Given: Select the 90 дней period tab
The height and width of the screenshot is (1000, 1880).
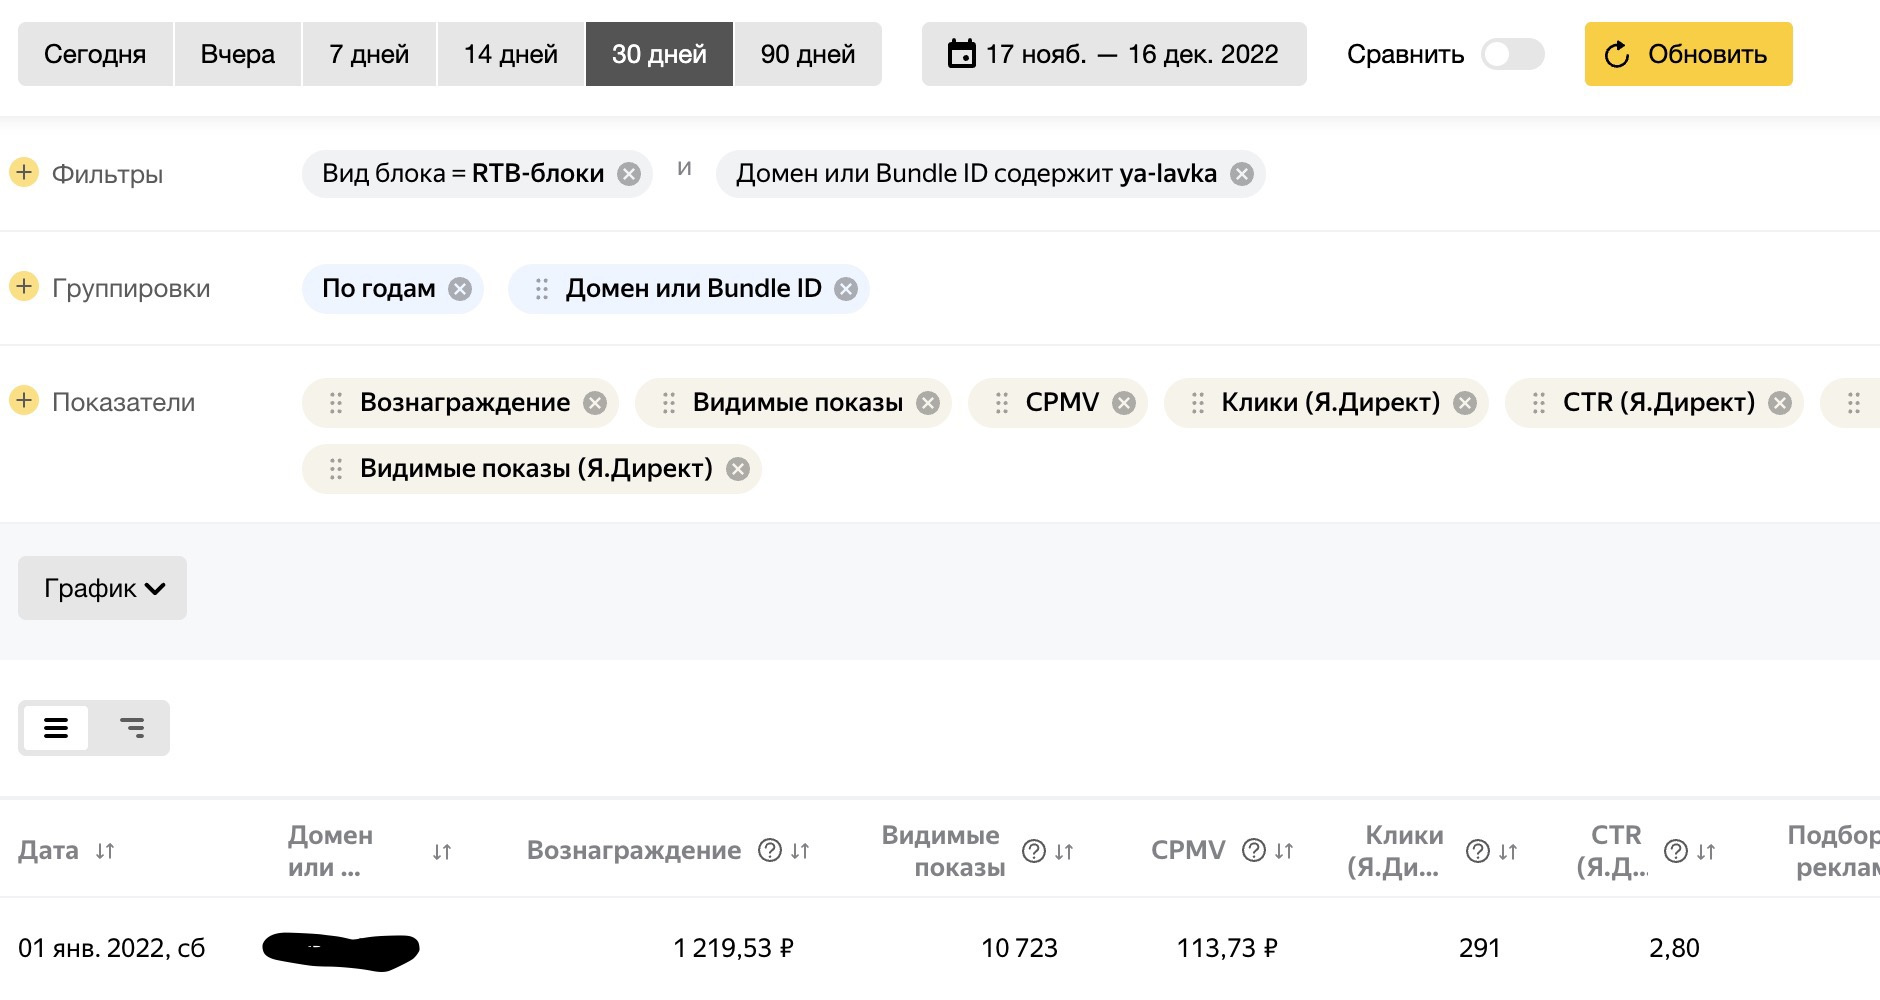Looking at the screenshot, I should click(807, 54).
